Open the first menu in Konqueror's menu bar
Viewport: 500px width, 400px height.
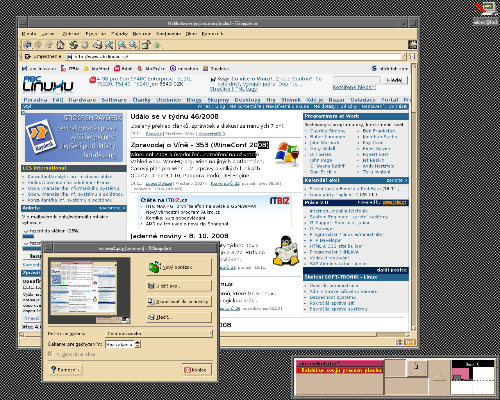click(x=29, y=34)
